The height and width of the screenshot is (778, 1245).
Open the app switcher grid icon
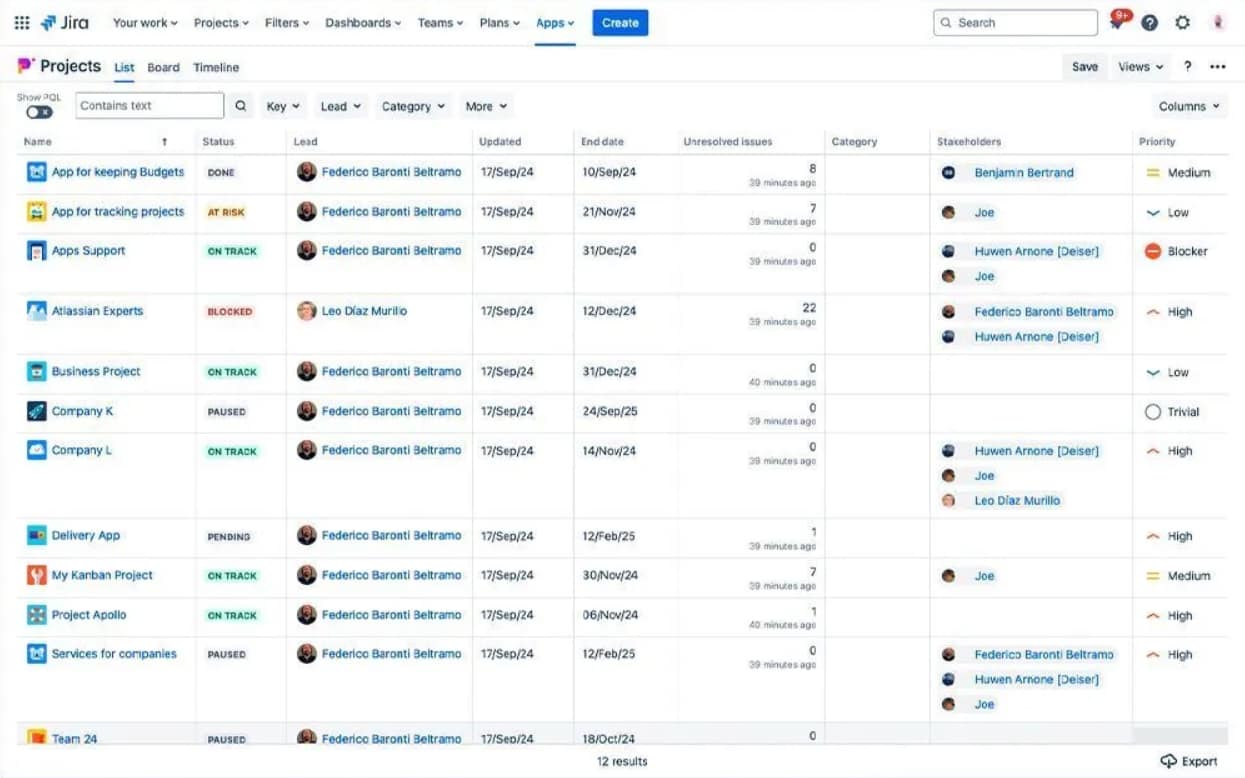[x=22, y=23]
